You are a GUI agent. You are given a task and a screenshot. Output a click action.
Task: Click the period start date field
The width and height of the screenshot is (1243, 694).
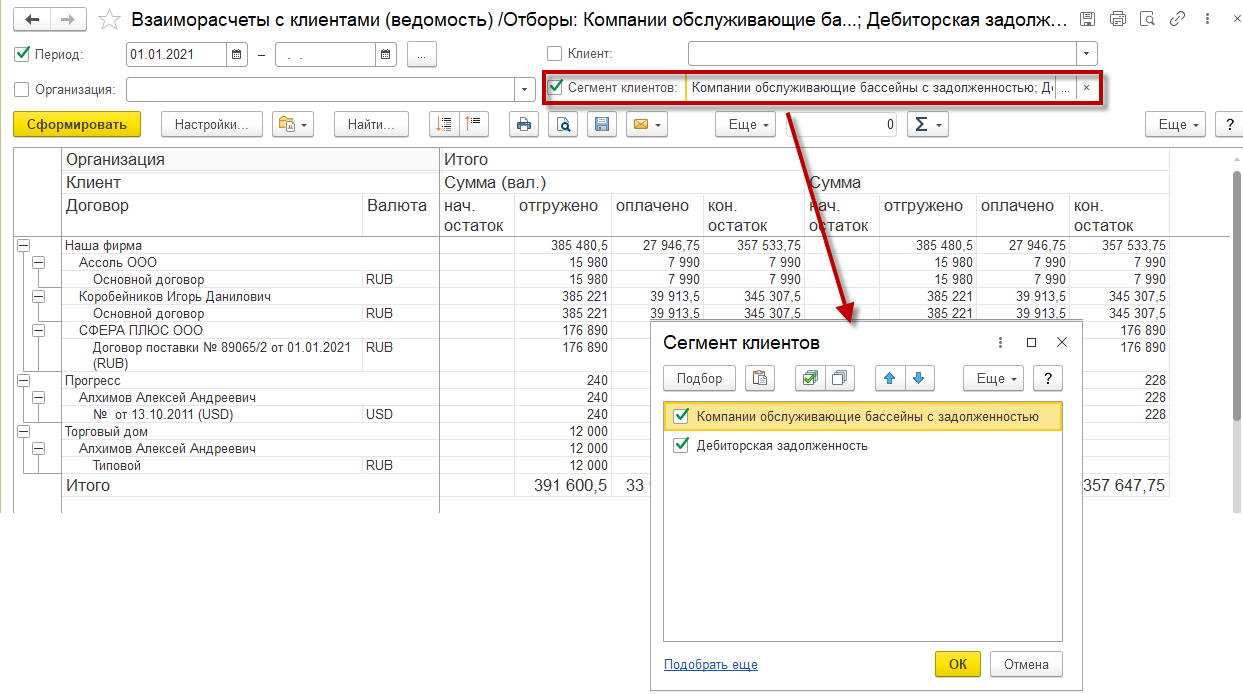(x=177, y=55)
